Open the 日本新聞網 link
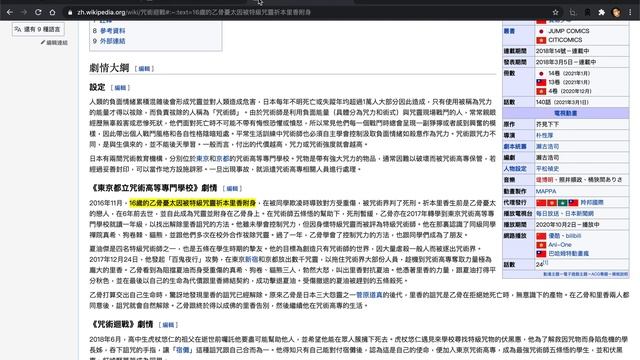The image size is (640, 360). click(x=579, y=213)
